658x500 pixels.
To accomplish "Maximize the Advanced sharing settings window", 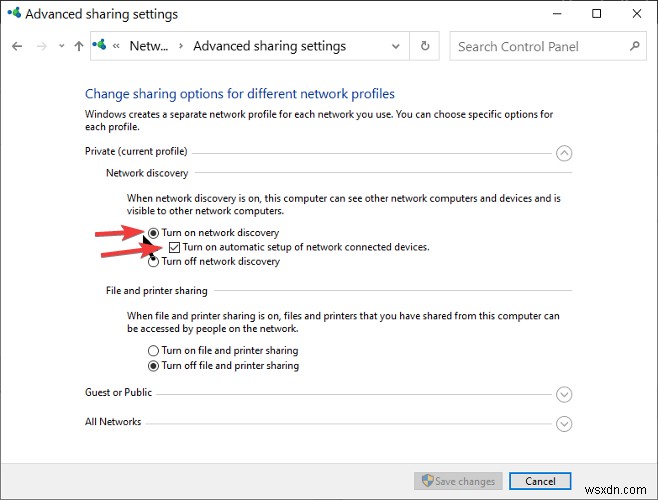I will coord(596,13).
